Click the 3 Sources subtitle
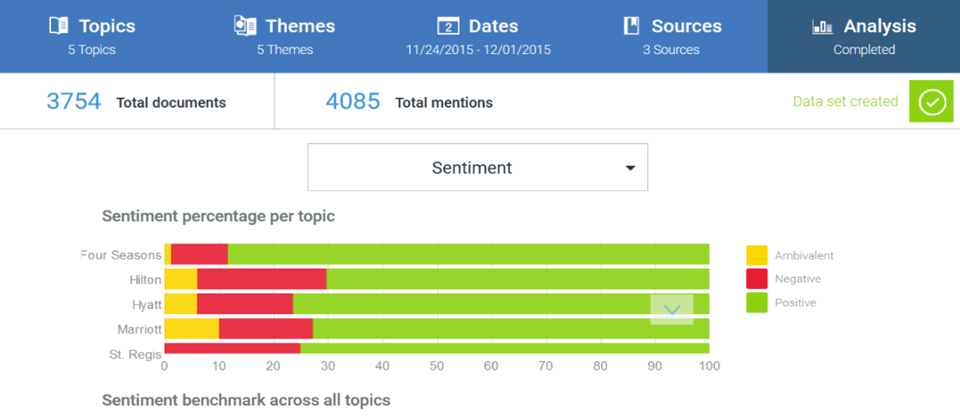The width and height of the screenshot is (960, 420). 671,50
